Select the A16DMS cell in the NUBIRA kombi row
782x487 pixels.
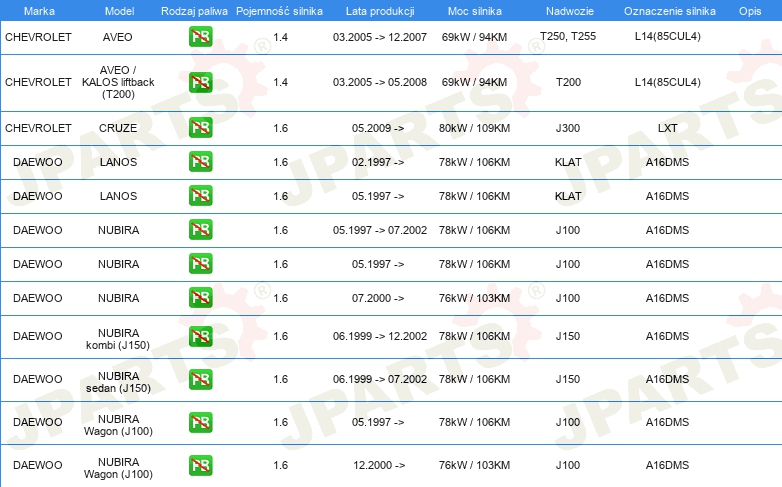pos(667,336)
